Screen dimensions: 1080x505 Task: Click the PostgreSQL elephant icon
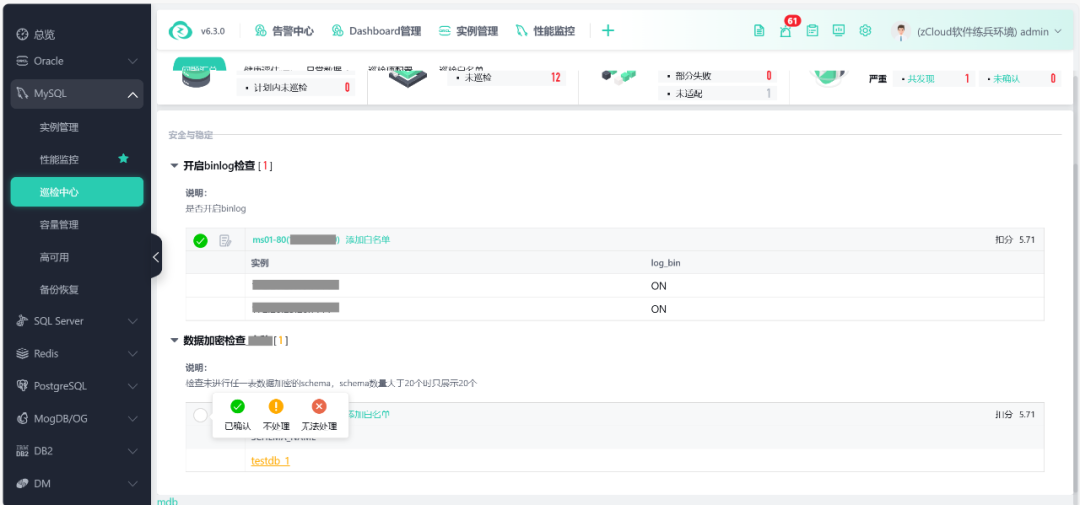coord(22,386)
